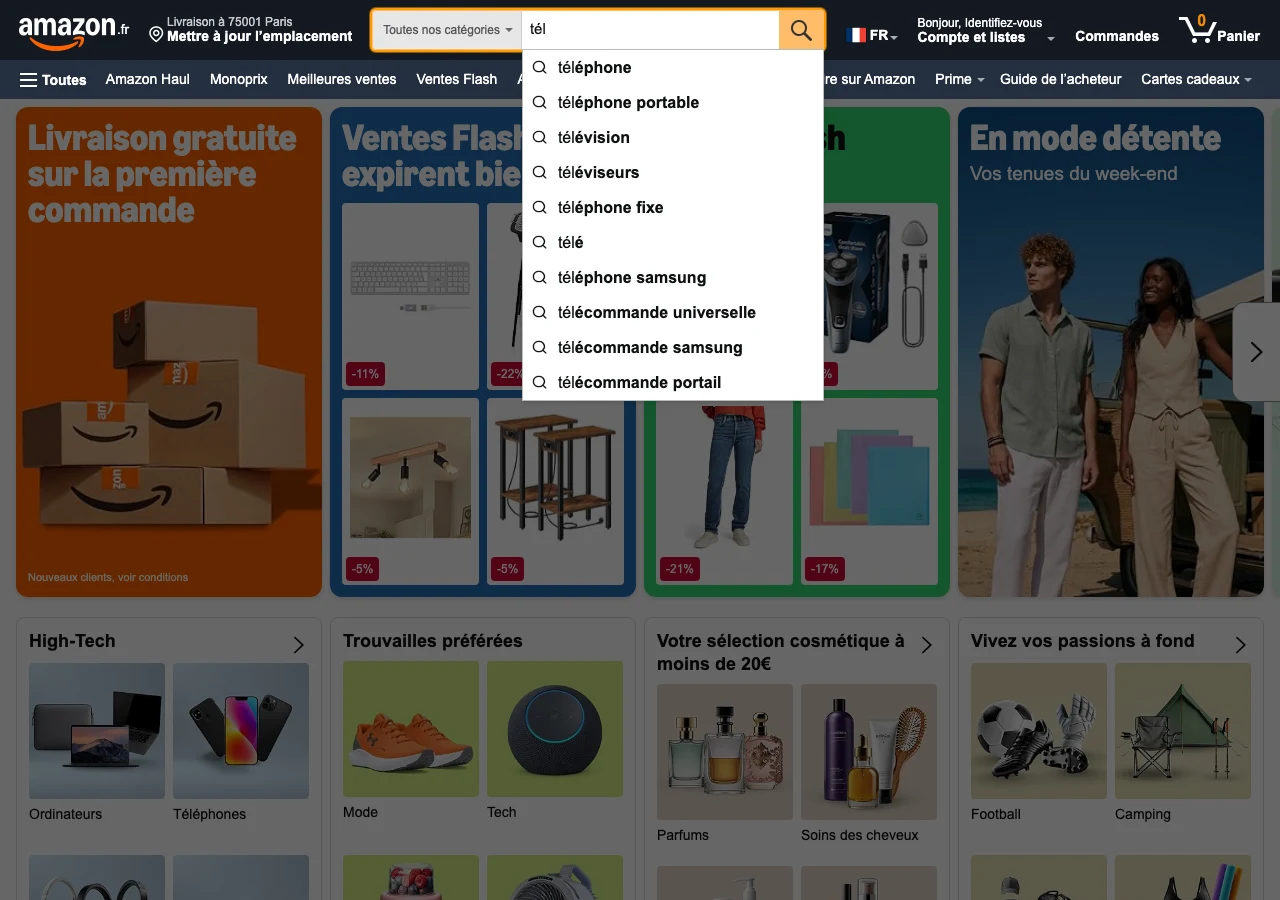Open the Toutes hamburger menu
The image size is (1280, 900).
click(x=53, y=80)
